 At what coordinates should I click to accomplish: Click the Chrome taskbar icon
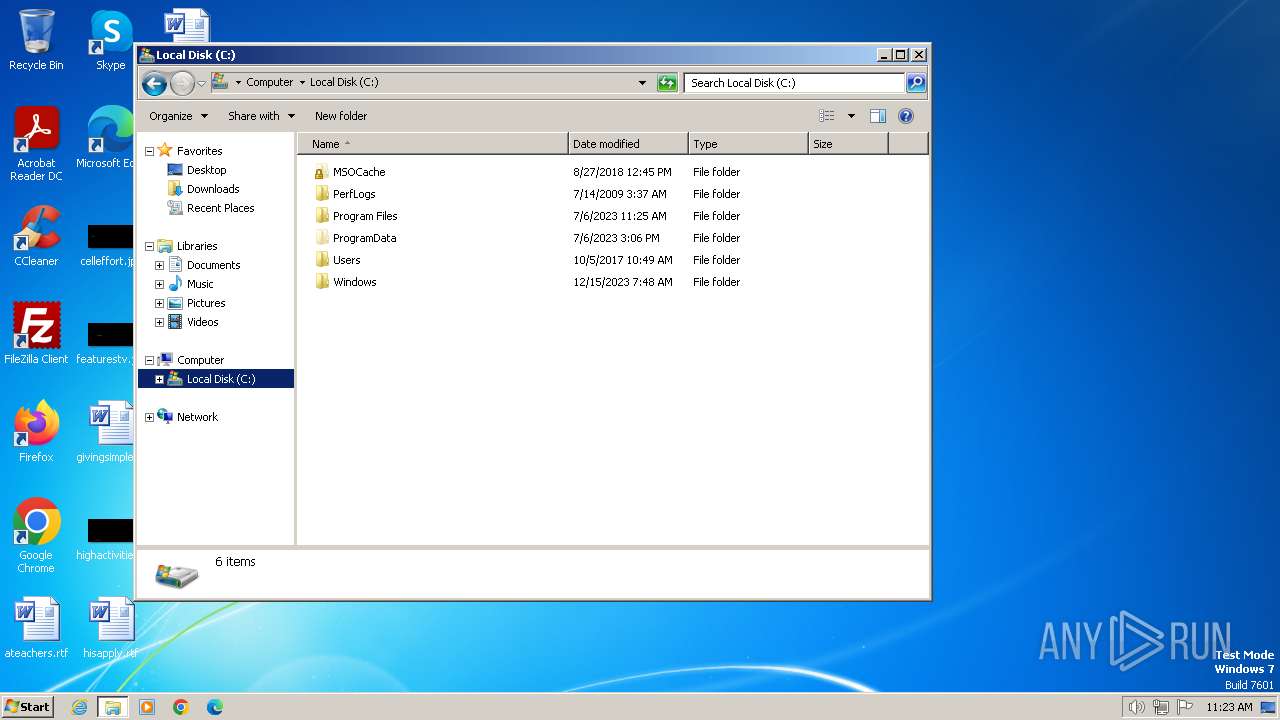(181, 707)
